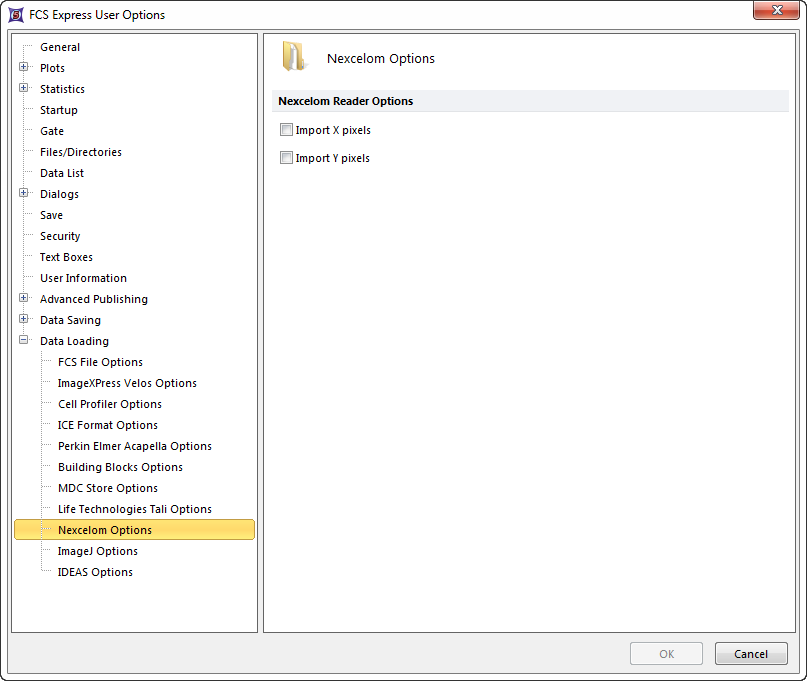Click the FCS Express title bar icon

(x=16, y=14)
